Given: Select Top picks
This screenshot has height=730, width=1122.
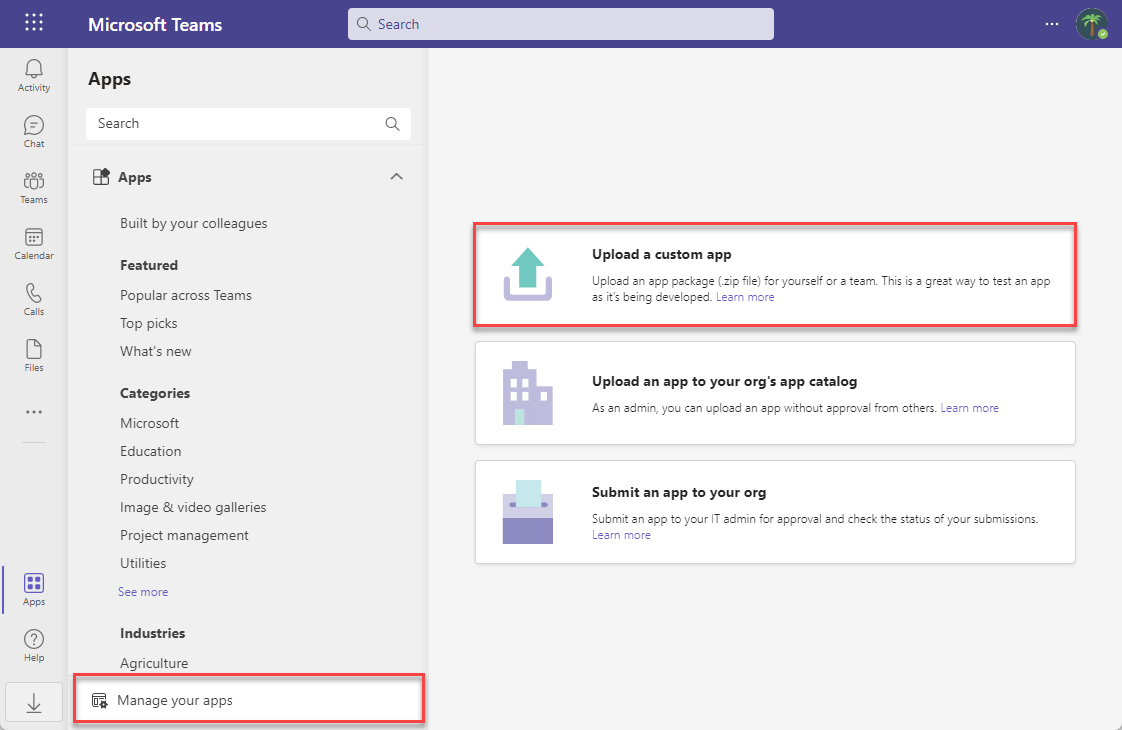Looking at the screenshot, I should point(148,323).
